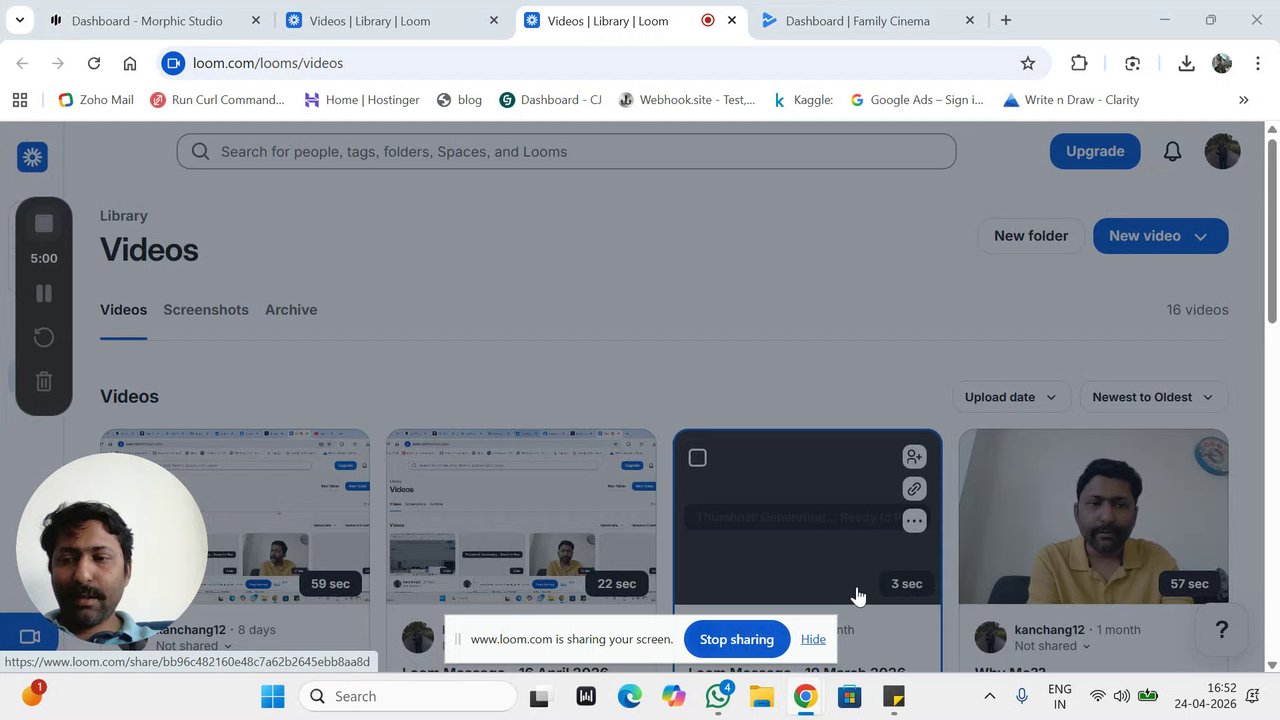Open the Write n Draw - Clarity bookmark
The height and width of the screenshot is (720, 1280).
pos(1071,100)
